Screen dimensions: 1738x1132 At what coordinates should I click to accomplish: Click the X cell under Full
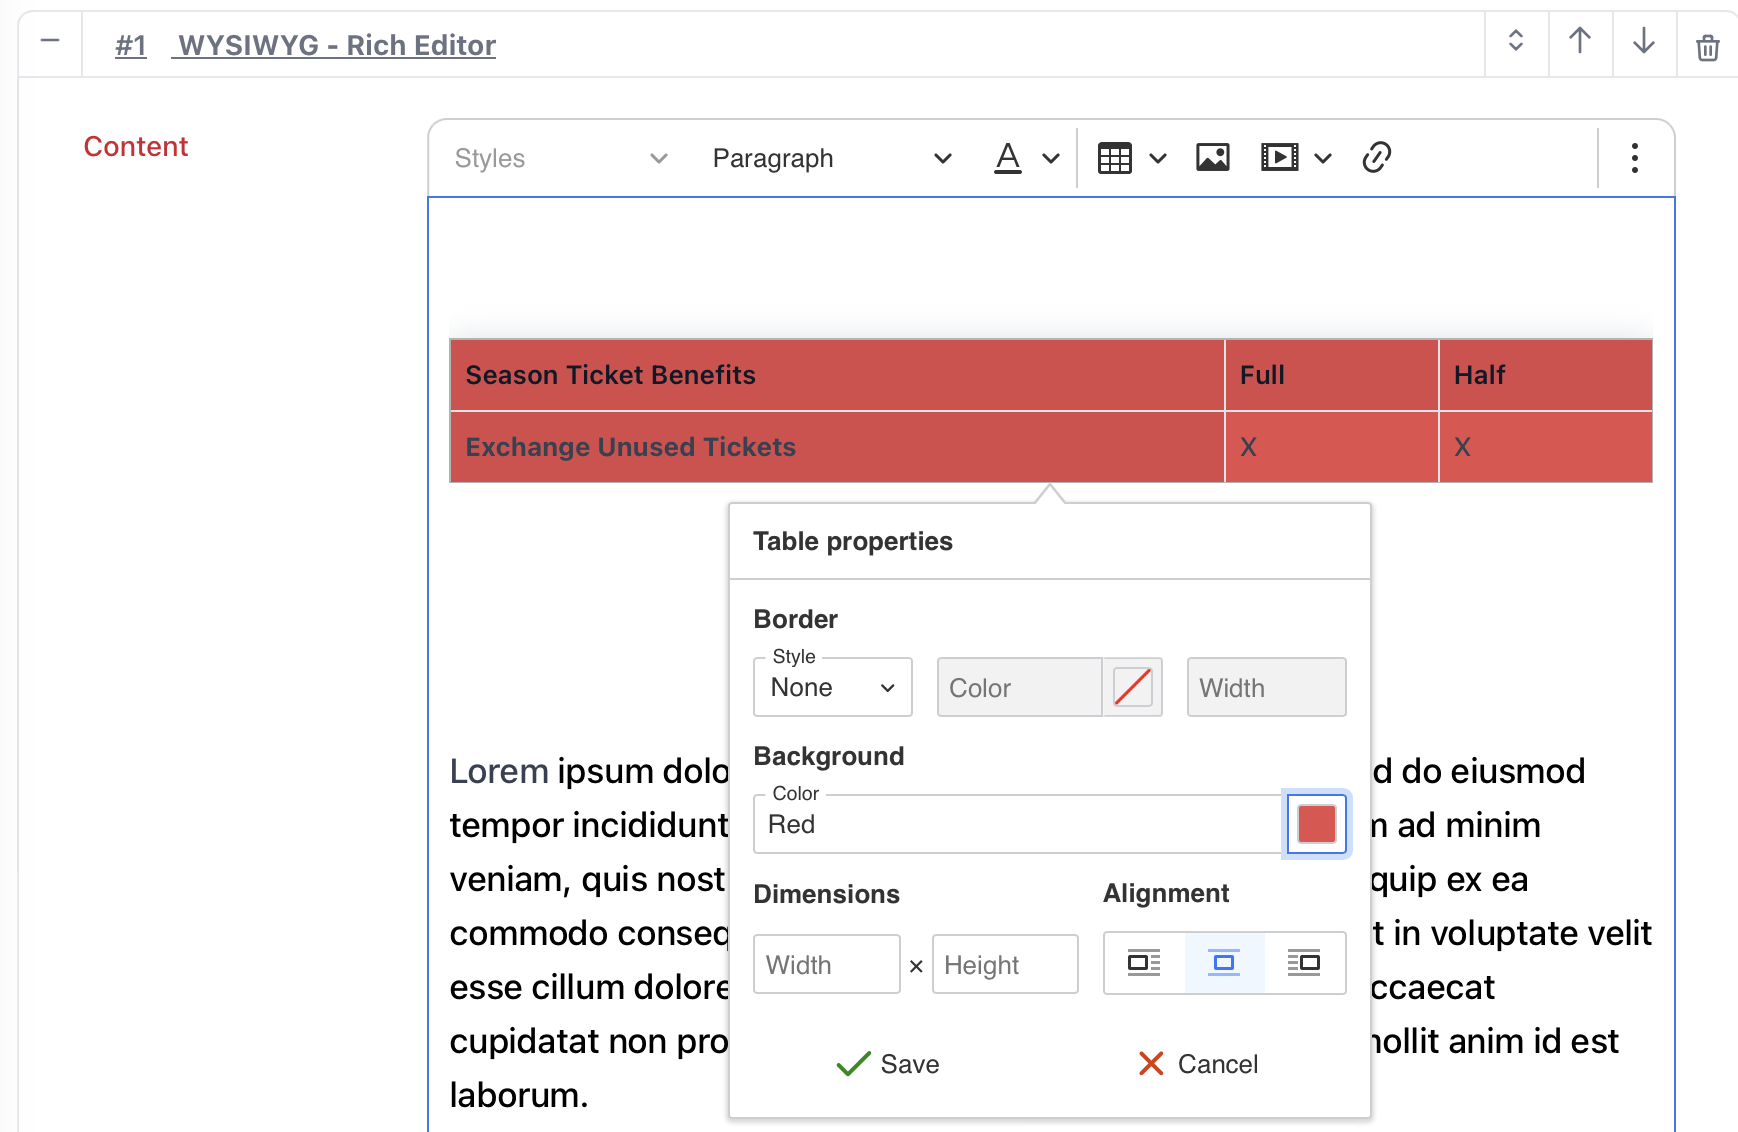point(1332,447)
